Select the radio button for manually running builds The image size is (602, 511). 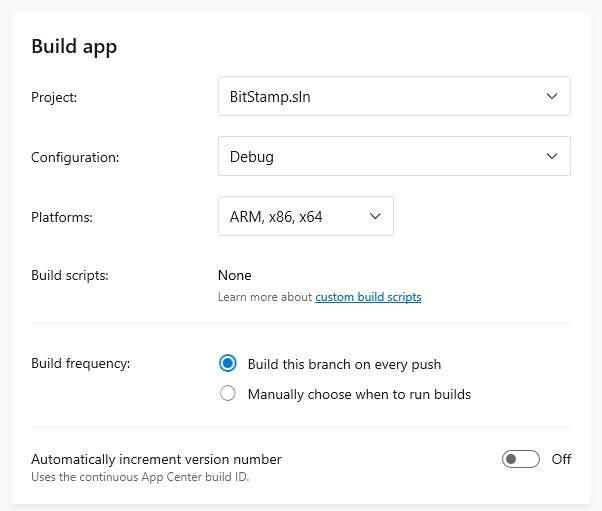pos(228,394)
